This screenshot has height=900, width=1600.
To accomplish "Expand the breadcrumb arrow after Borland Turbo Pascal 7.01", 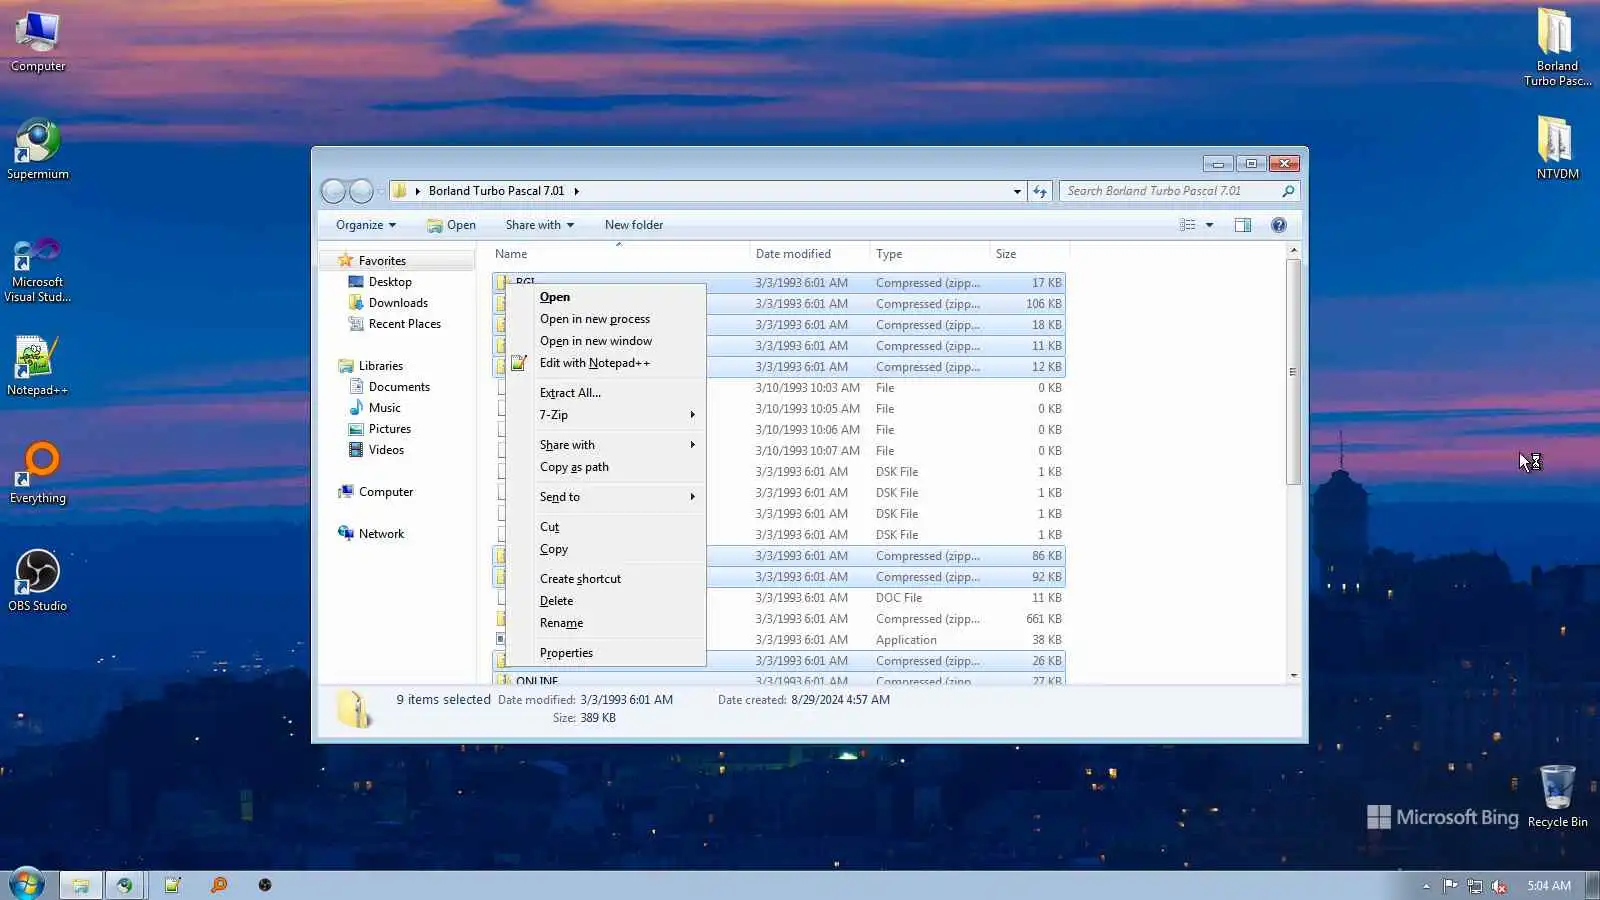I will pyautogui.click(x=577, y=191).
